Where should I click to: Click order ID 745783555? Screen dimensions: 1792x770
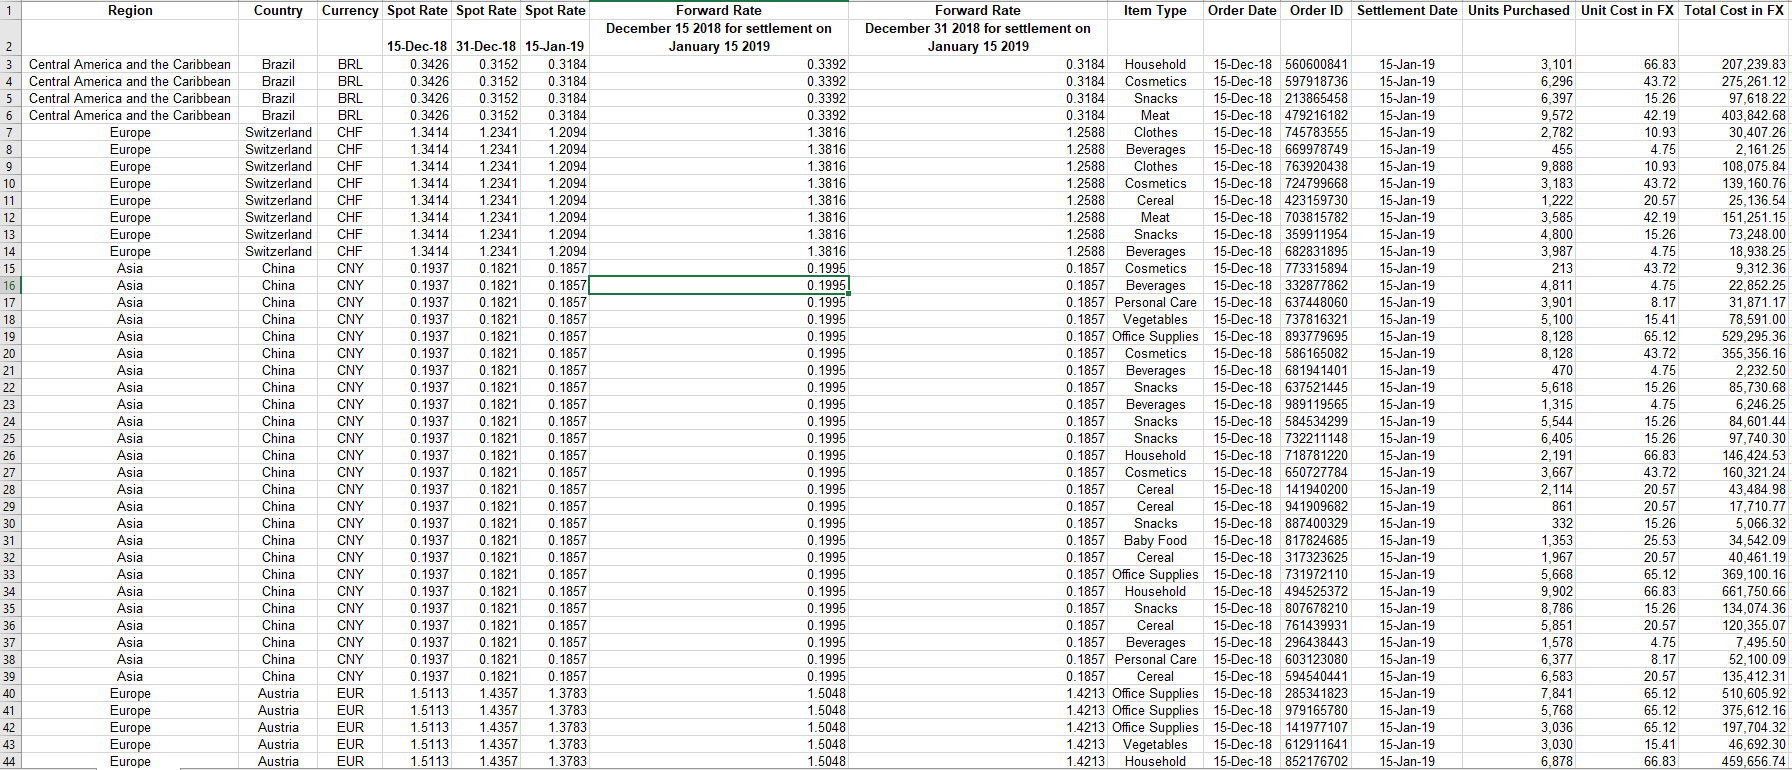point(1316,133)
